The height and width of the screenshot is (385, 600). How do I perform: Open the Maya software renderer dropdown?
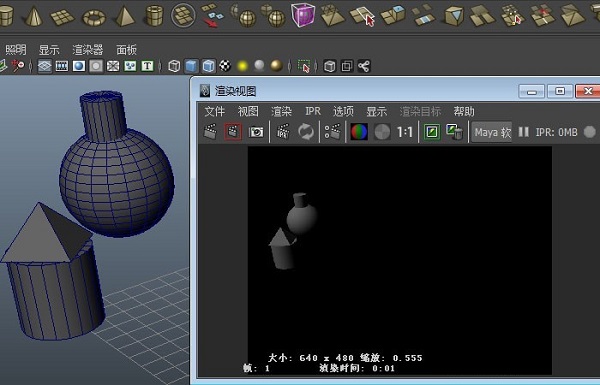click(492, 132)
